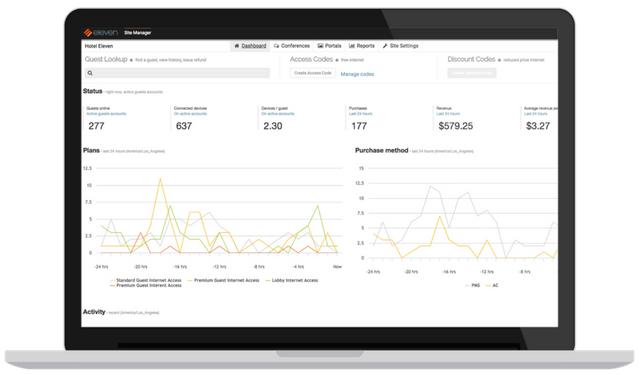Focus the Guest Lookup search field

(x=177, y=73)
